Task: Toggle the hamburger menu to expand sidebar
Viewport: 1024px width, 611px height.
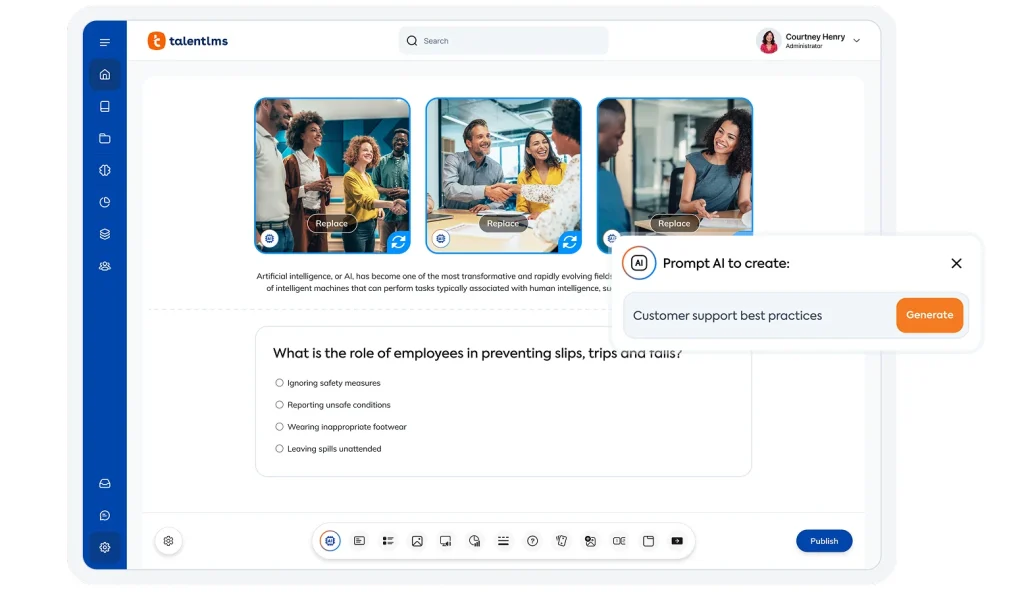Action: (x=105, y=42)
